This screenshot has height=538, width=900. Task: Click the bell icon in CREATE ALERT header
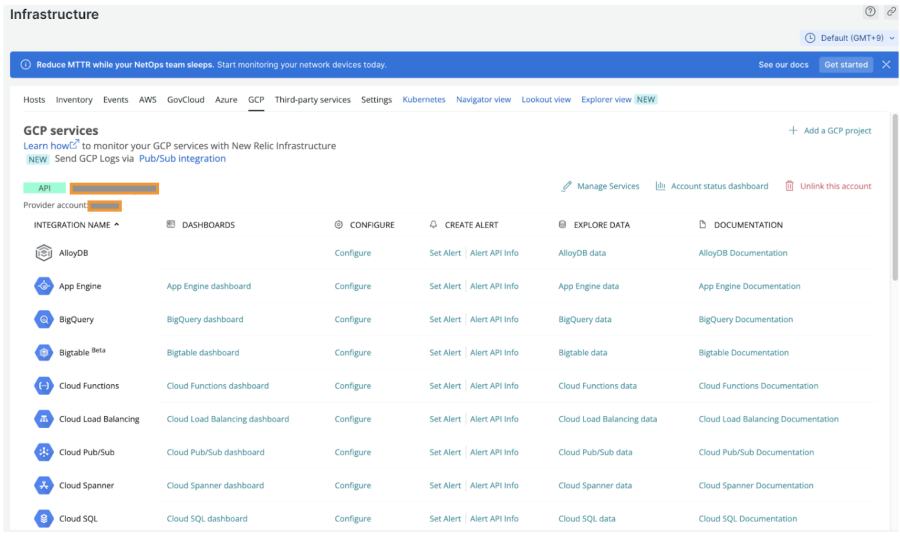tap(433, 225)
